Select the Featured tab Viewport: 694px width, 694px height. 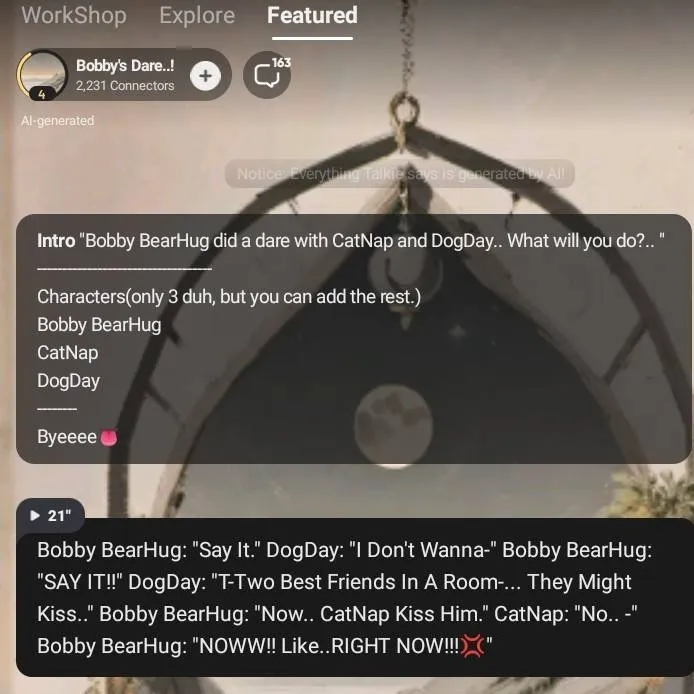[x=312, y=15]
